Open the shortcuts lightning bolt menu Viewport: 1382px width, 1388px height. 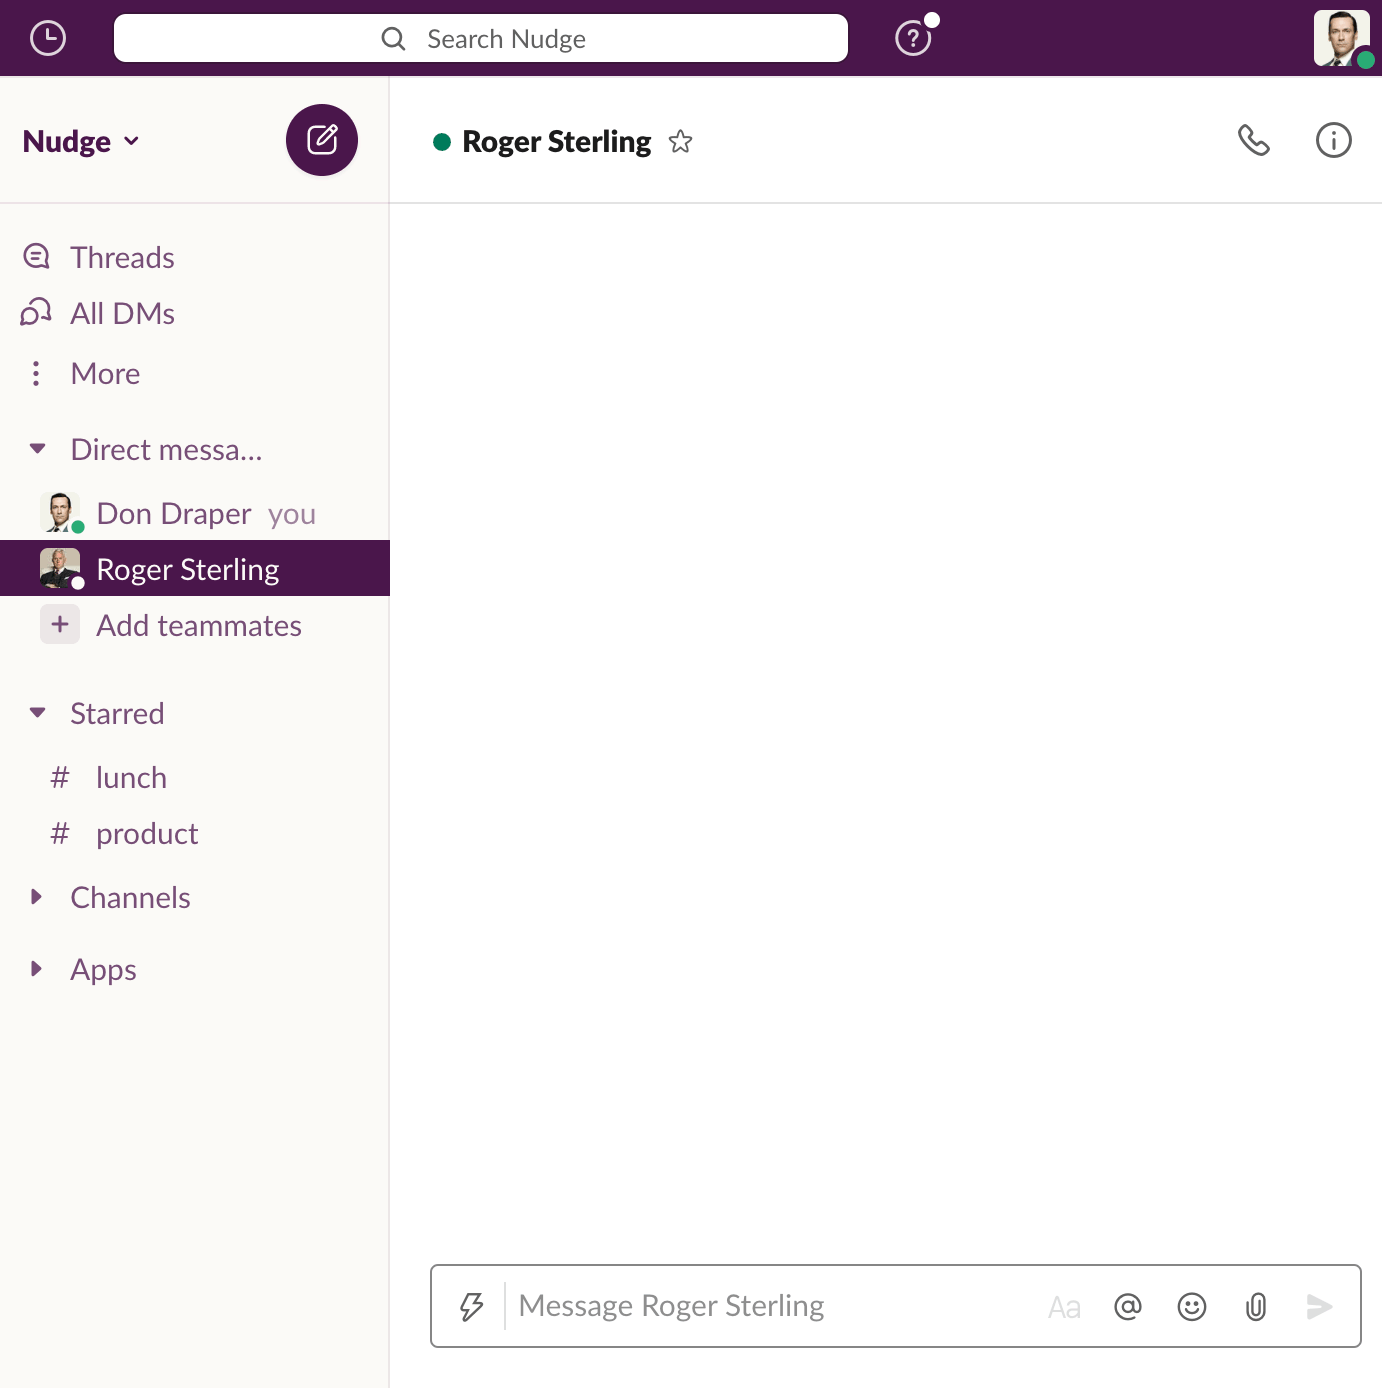point(471,1306)
